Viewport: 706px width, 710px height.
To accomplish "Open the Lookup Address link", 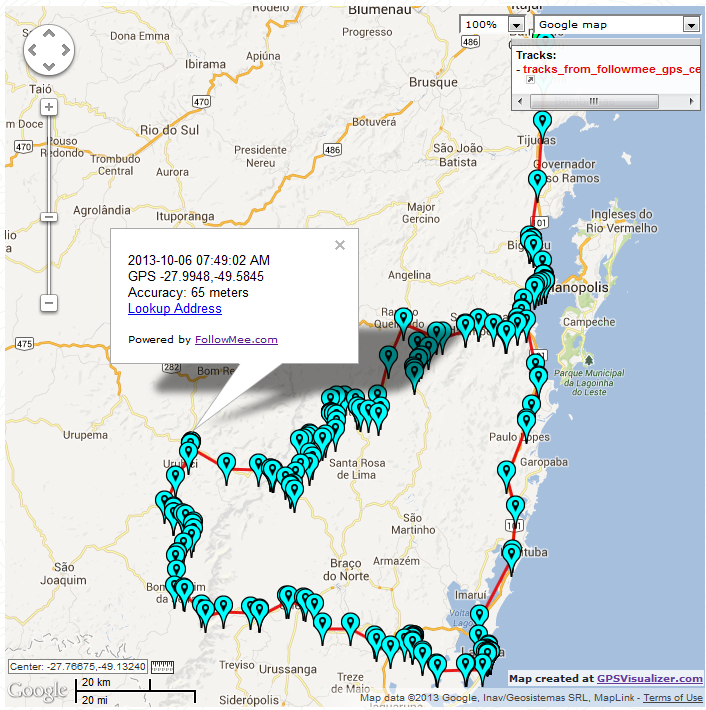I will point(174,308).
